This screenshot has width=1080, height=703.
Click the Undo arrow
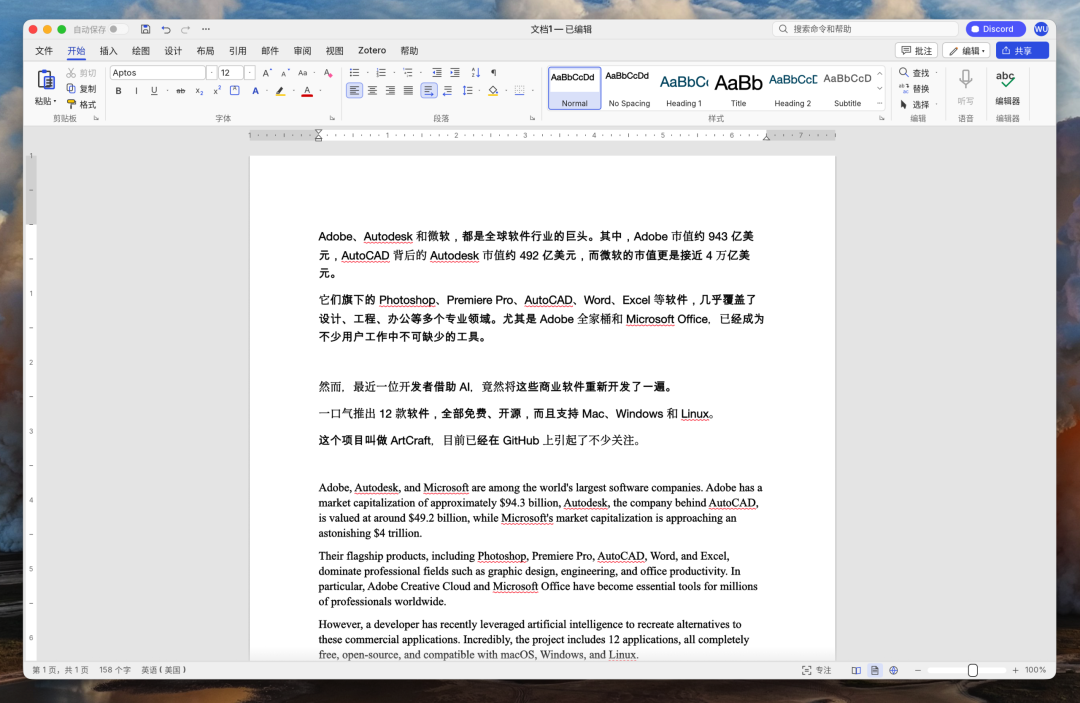pos(165,29)
